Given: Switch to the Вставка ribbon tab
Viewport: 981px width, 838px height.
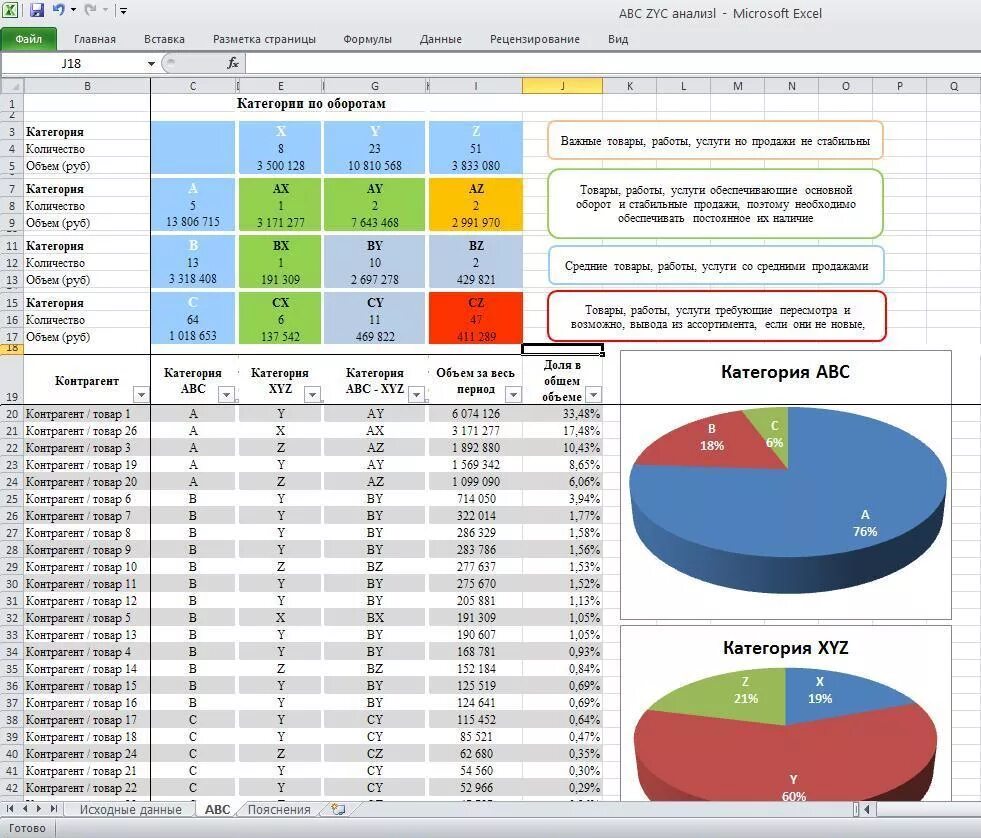Looking at the screenshot, I should coord(164,39).
